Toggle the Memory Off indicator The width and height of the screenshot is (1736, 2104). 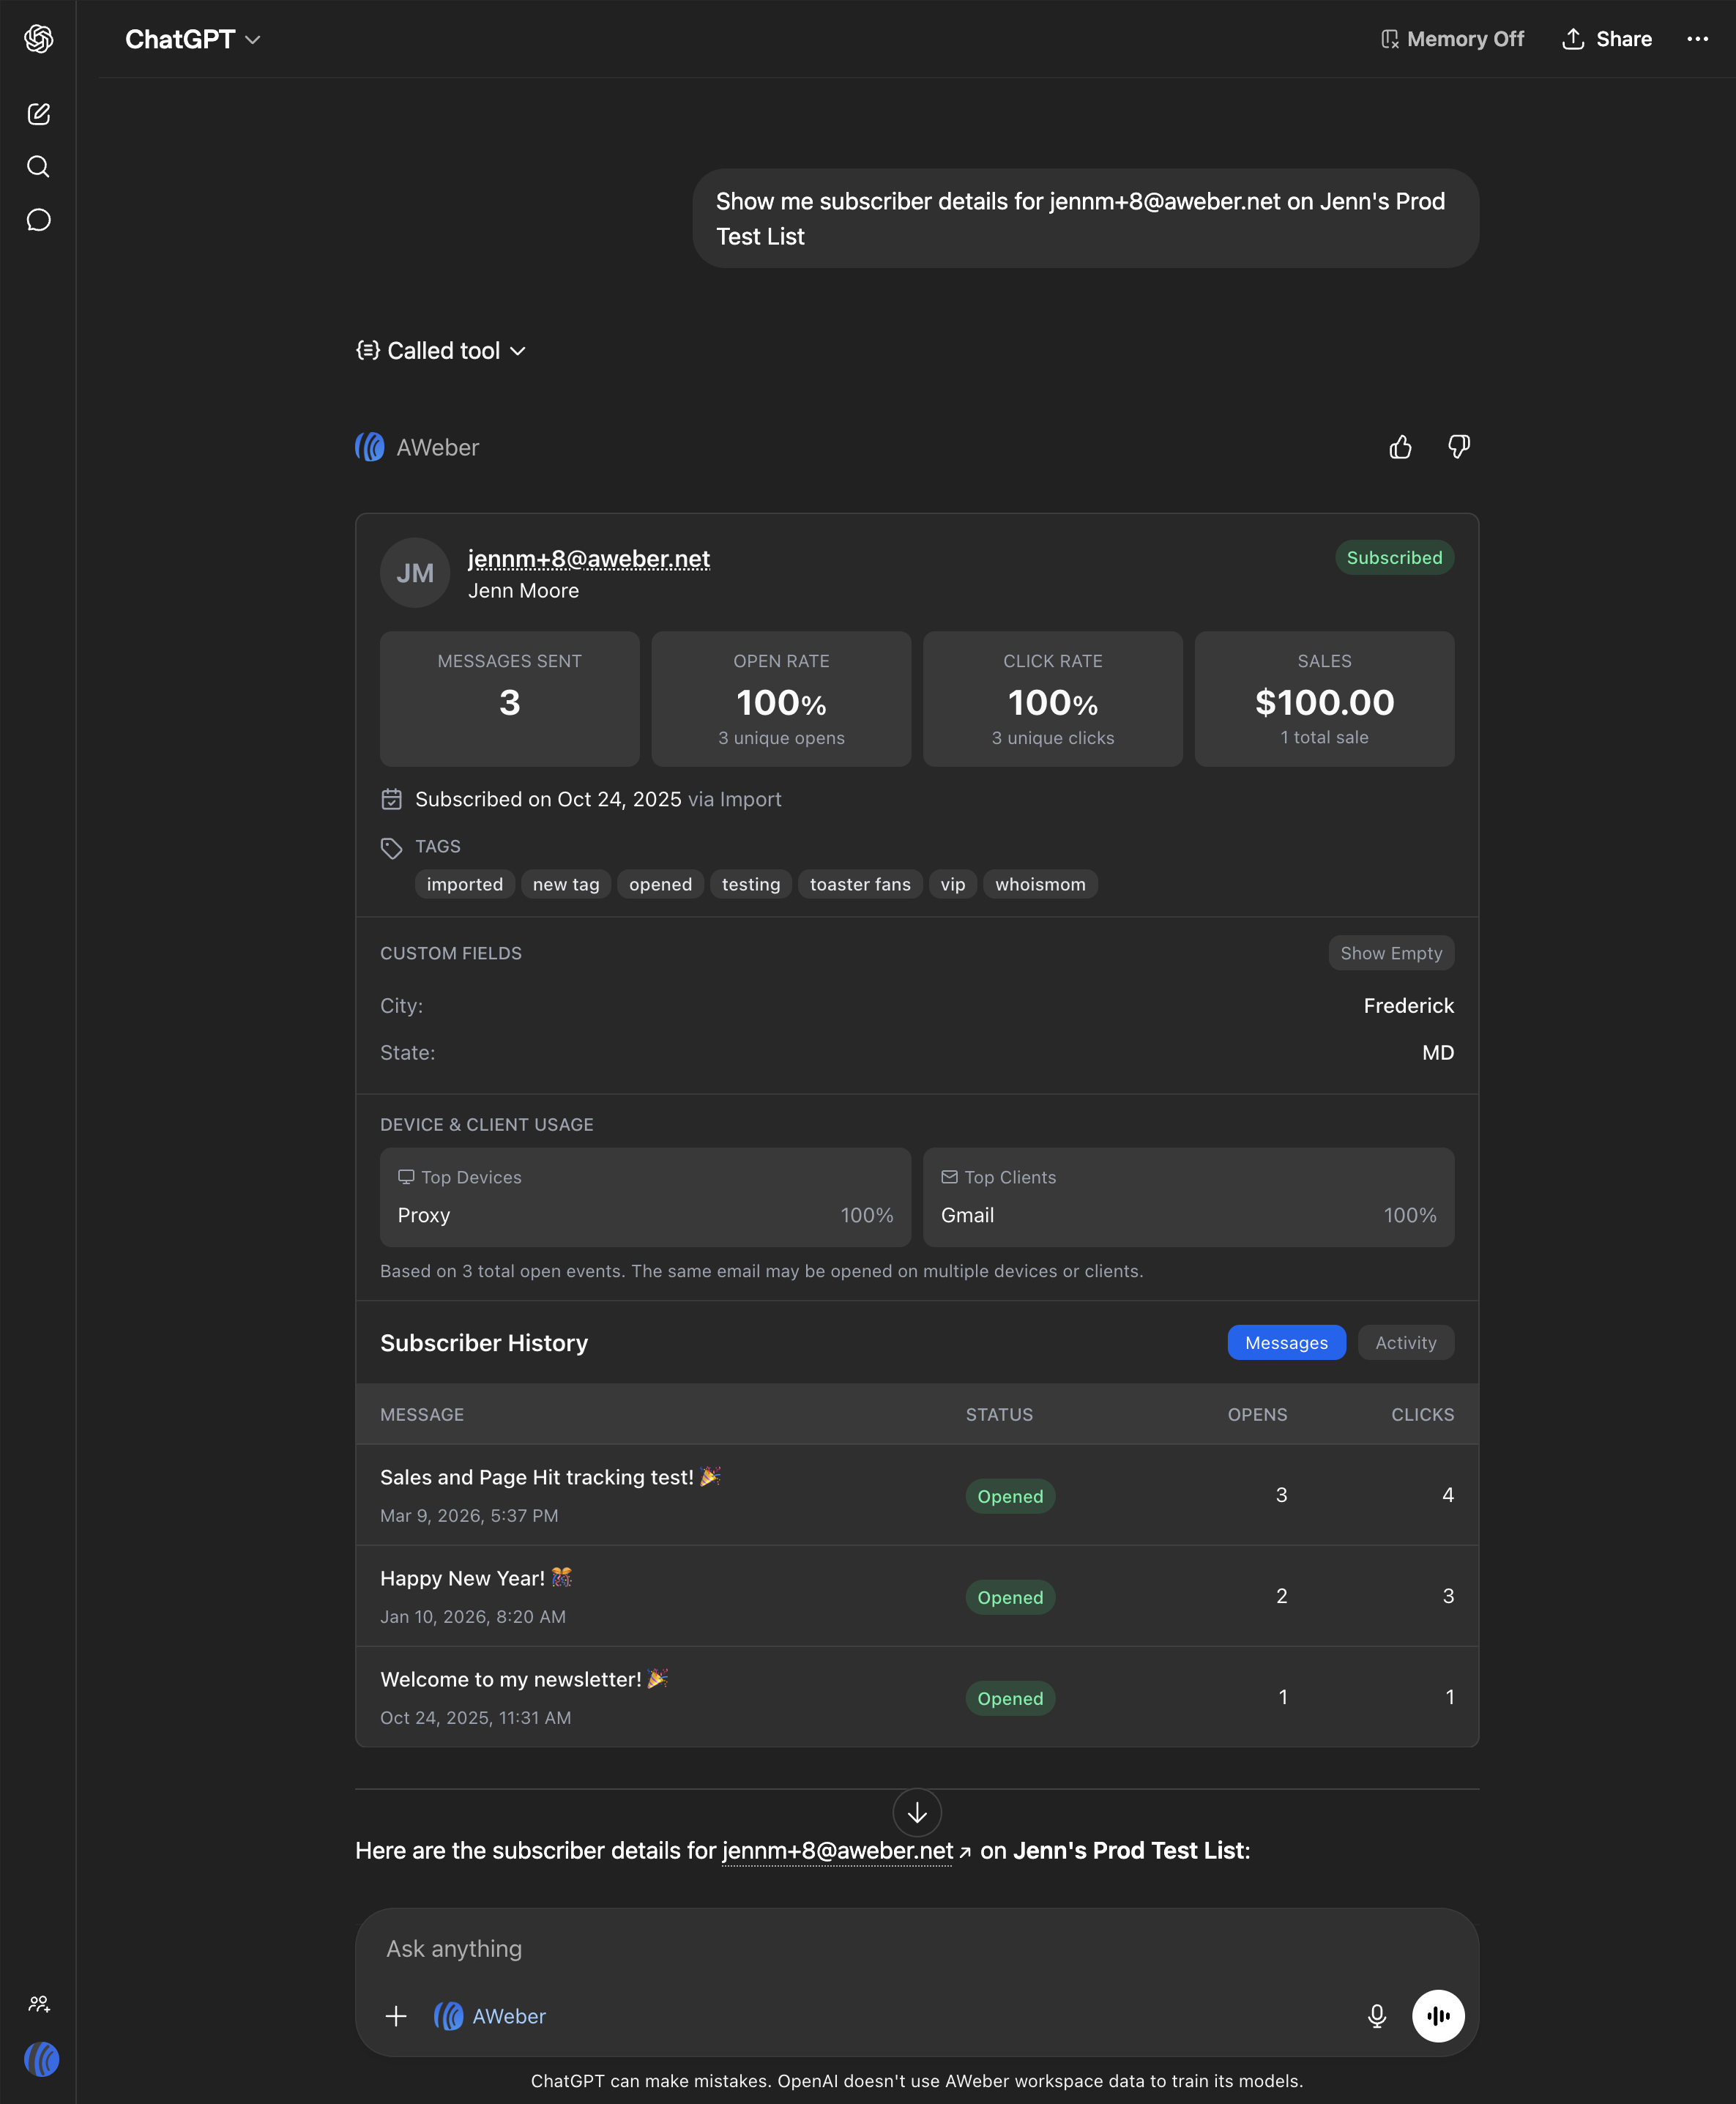[1452, 39]
